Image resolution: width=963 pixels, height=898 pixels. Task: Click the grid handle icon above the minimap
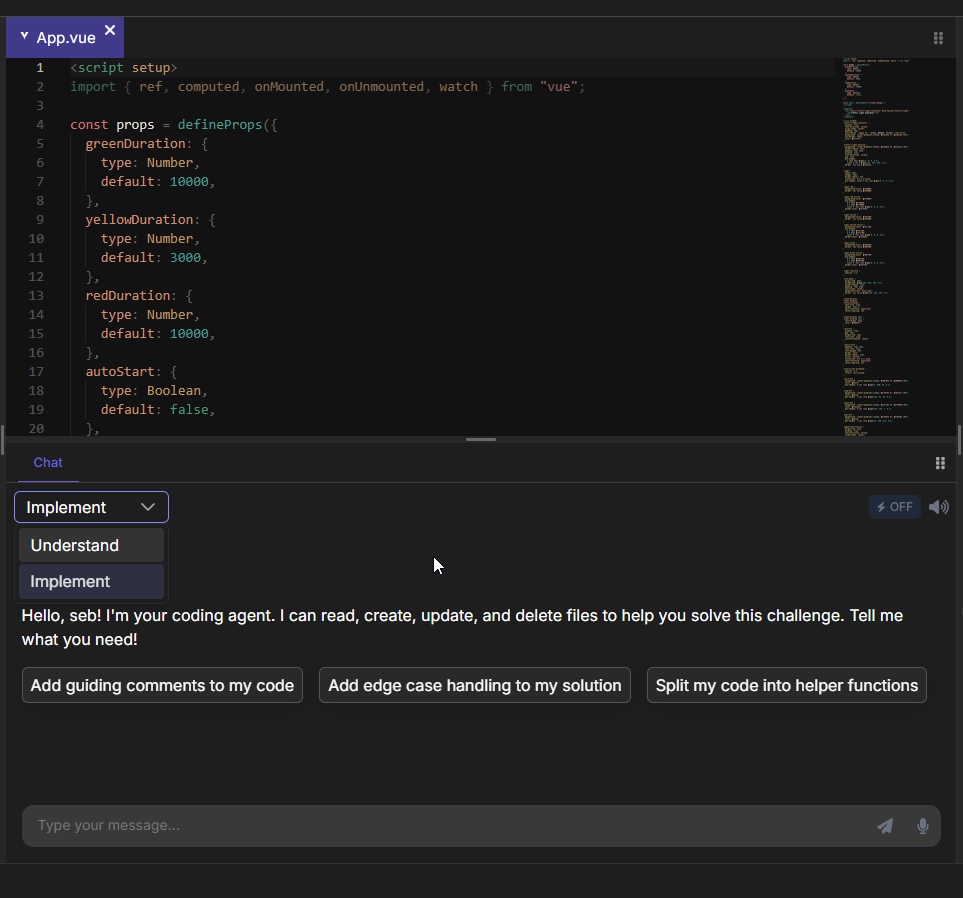pyautogui.click(x=938, y=38)
